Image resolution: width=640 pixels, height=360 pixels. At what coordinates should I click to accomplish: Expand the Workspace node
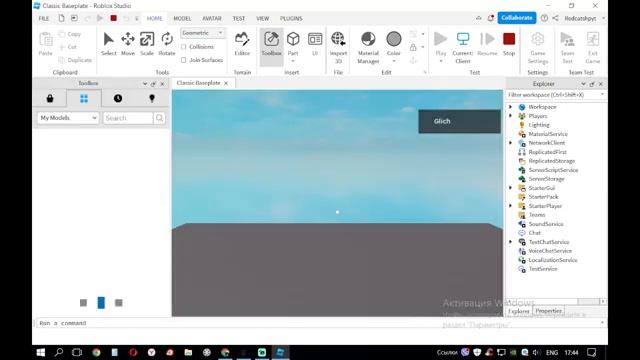tap(510, 107)
